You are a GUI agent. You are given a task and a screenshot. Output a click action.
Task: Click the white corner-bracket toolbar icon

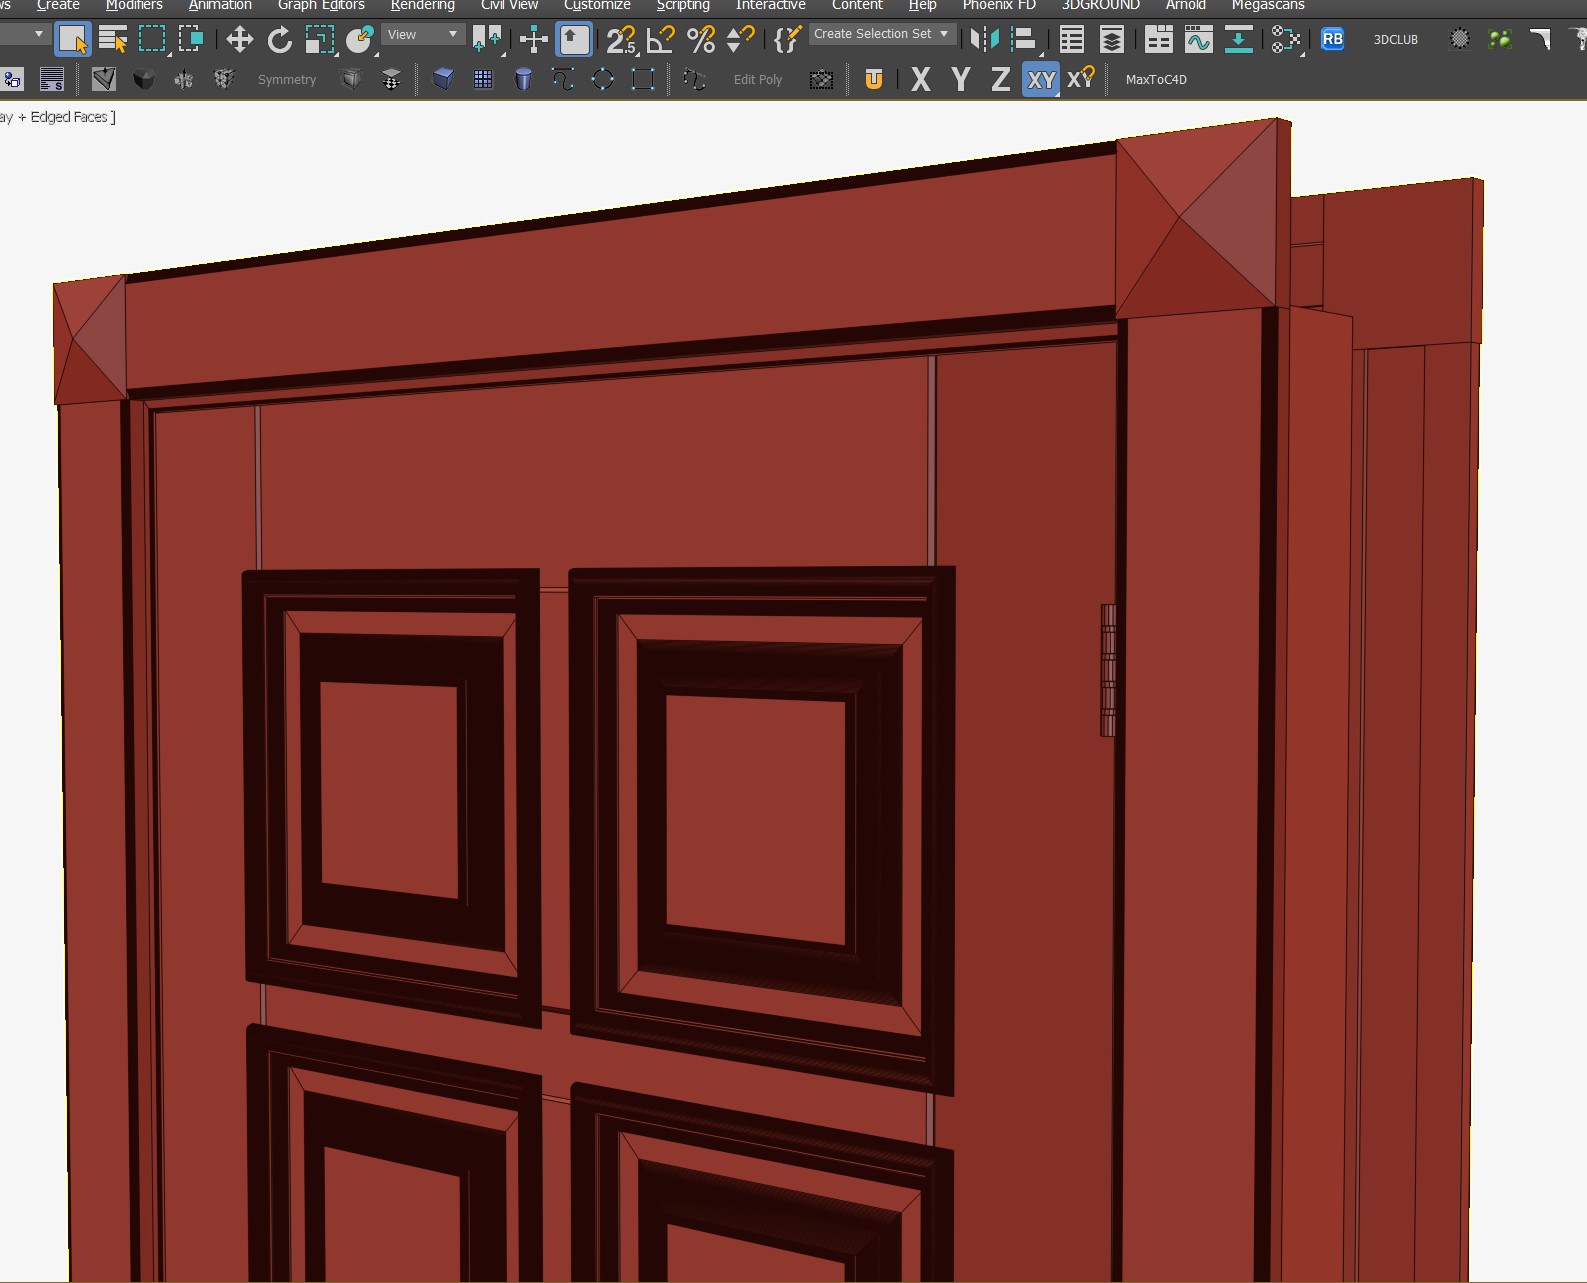(1540, 39)
